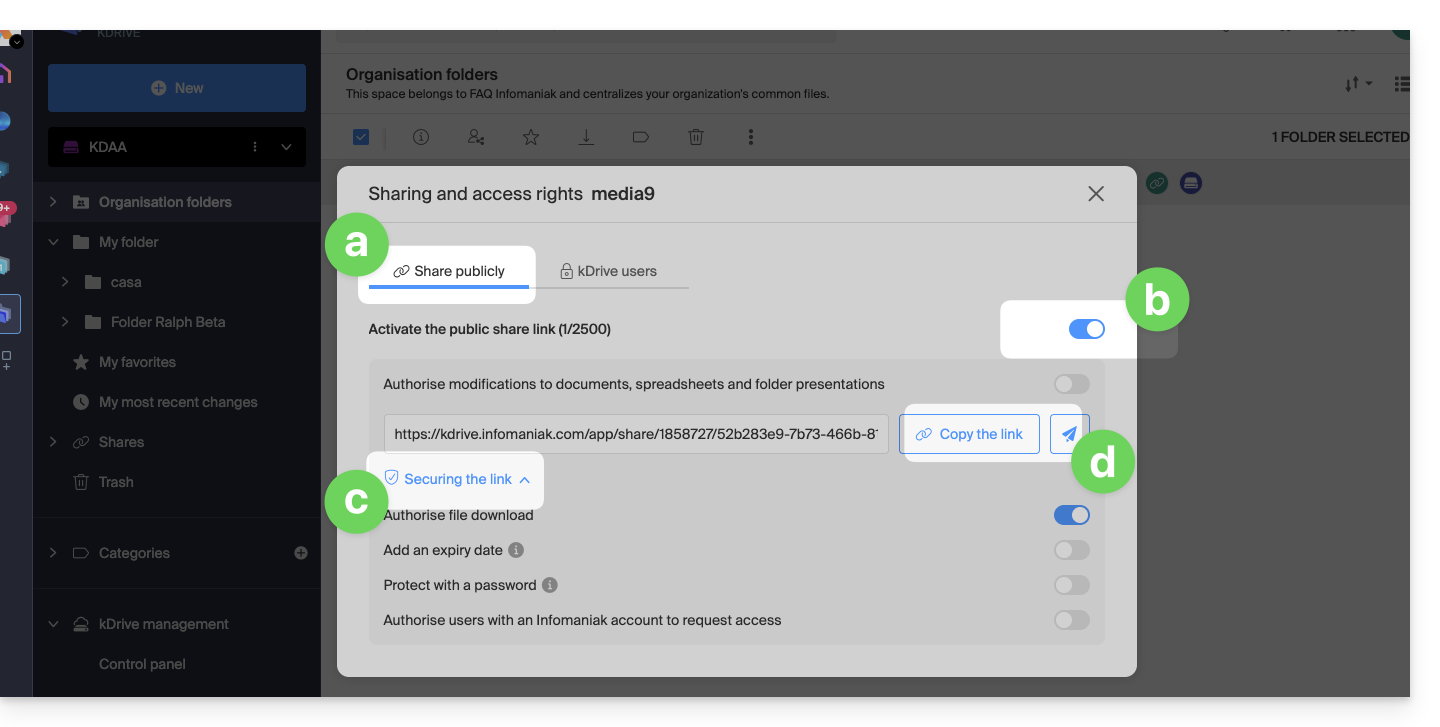
Task: Click the info icon in folder toolbar
Action: pos(421,137)
